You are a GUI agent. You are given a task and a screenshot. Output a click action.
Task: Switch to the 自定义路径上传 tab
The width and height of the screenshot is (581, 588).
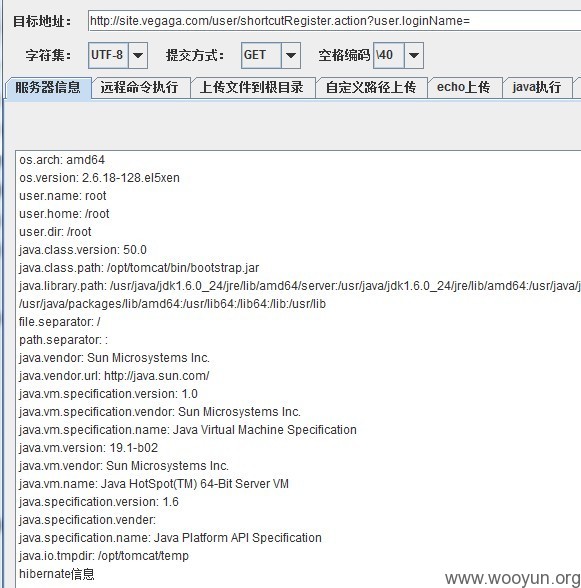(371, 88)
